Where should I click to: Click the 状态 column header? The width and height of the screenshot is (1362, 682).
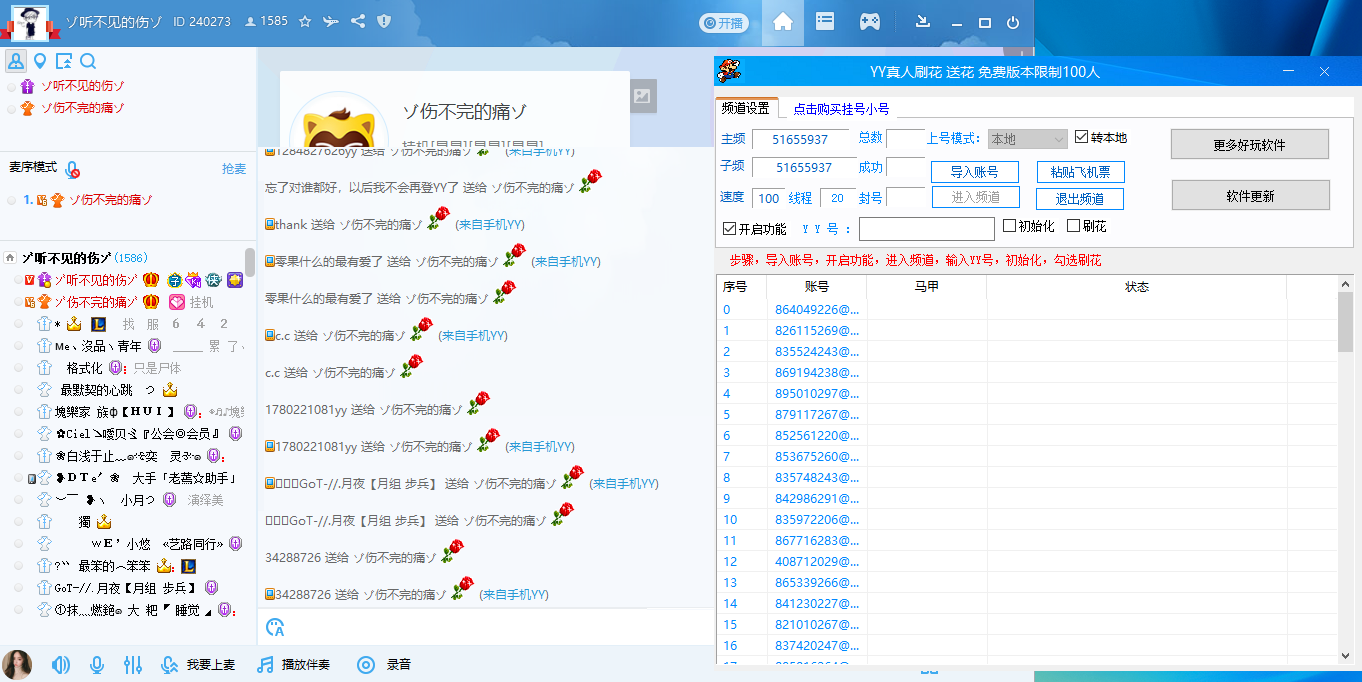click(x=1137, y=287)
